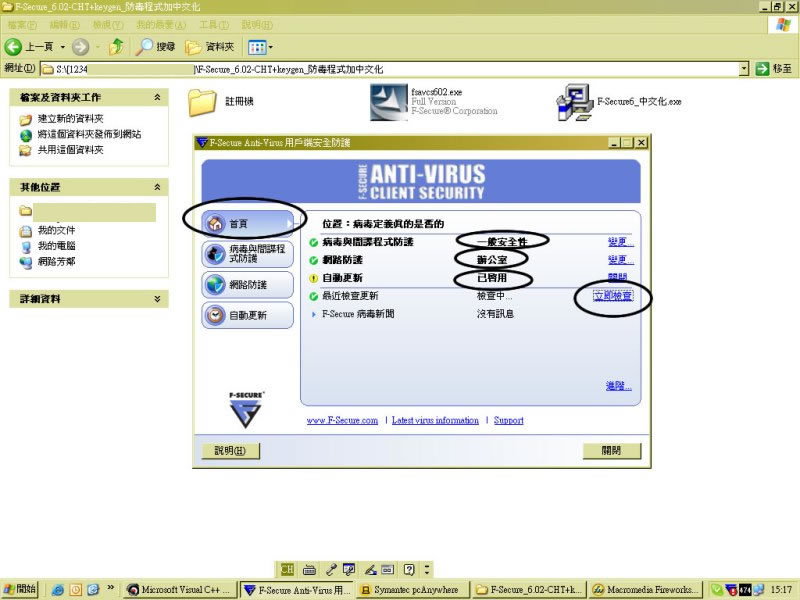
Task: Click Explorer Forward arrow button
Action: click(x=80, y=47)
